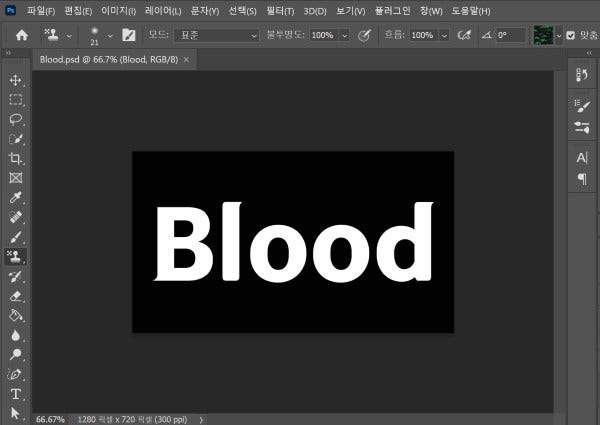Click the brush angle 0° field

(x=510, y=36)
